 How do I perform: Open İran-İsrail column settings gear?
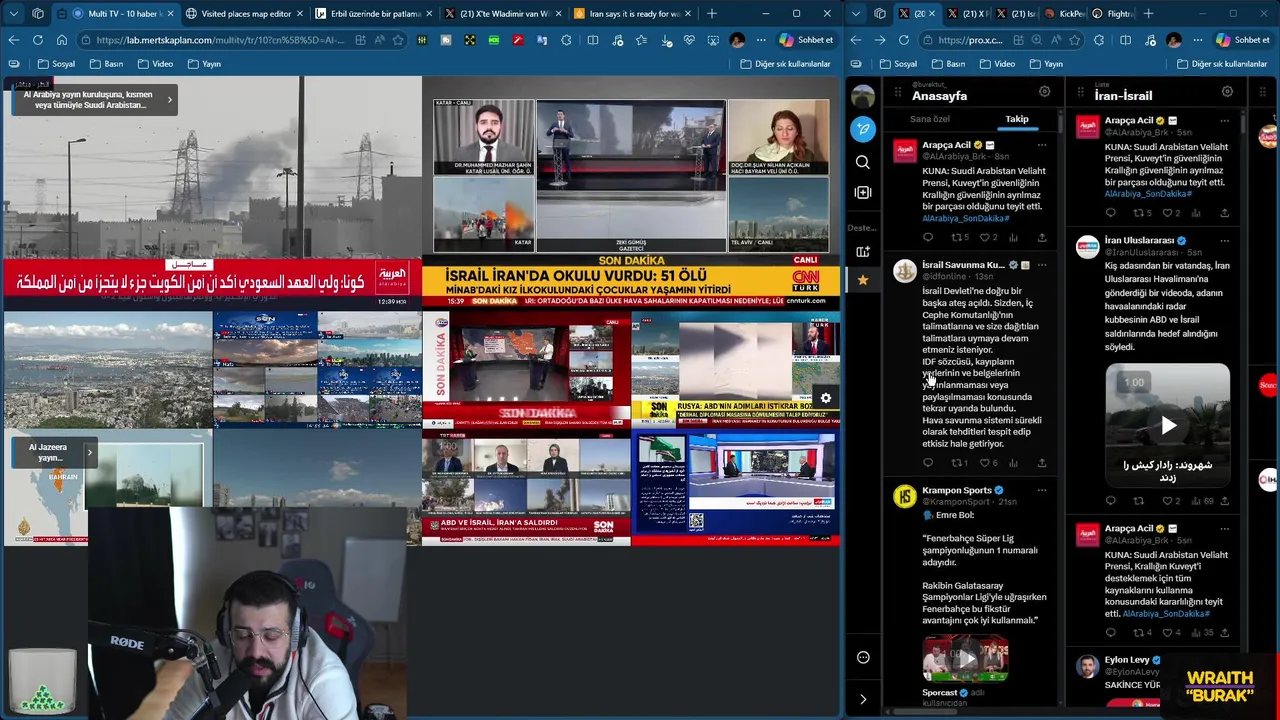click(x=1227, y=91)
